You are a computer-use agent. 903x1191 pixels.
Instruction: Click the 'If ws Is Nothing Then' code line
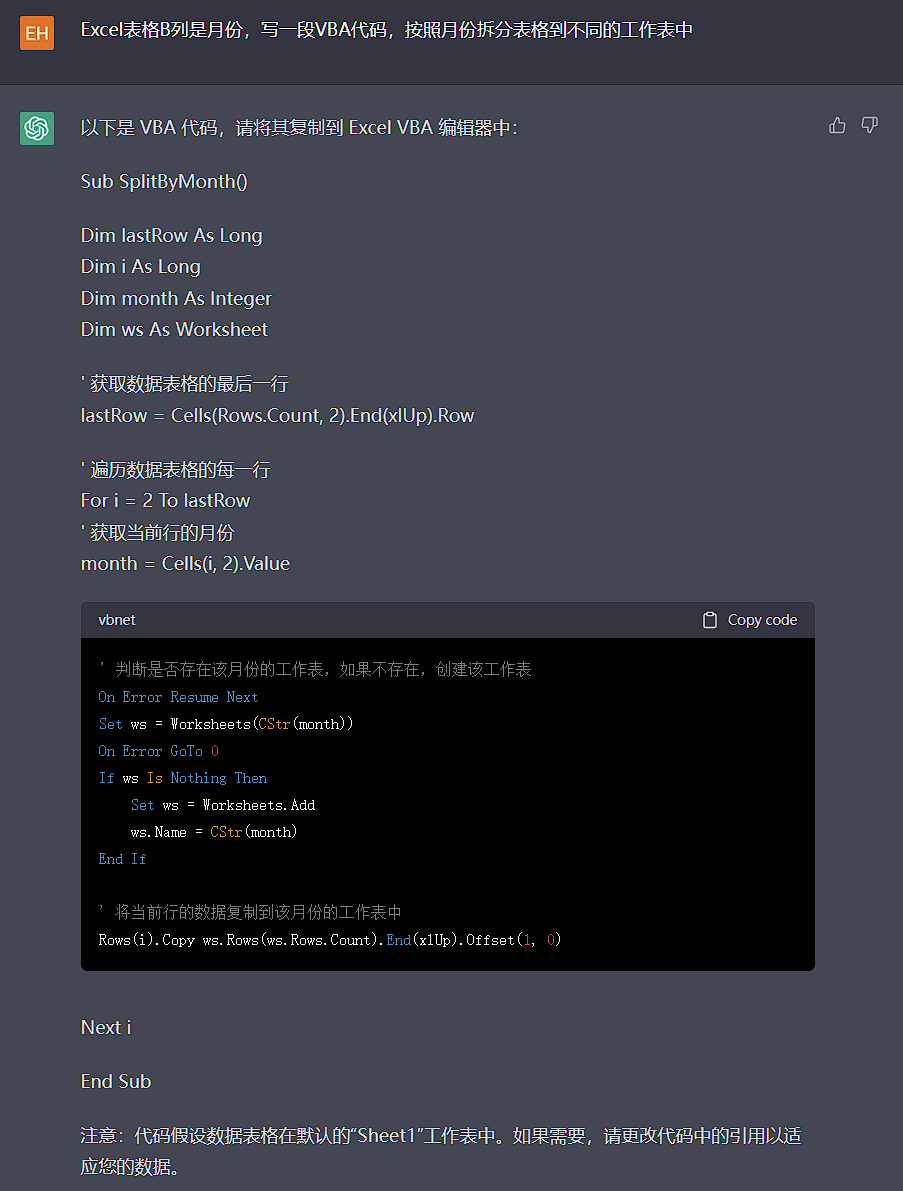tap(183, 778)
